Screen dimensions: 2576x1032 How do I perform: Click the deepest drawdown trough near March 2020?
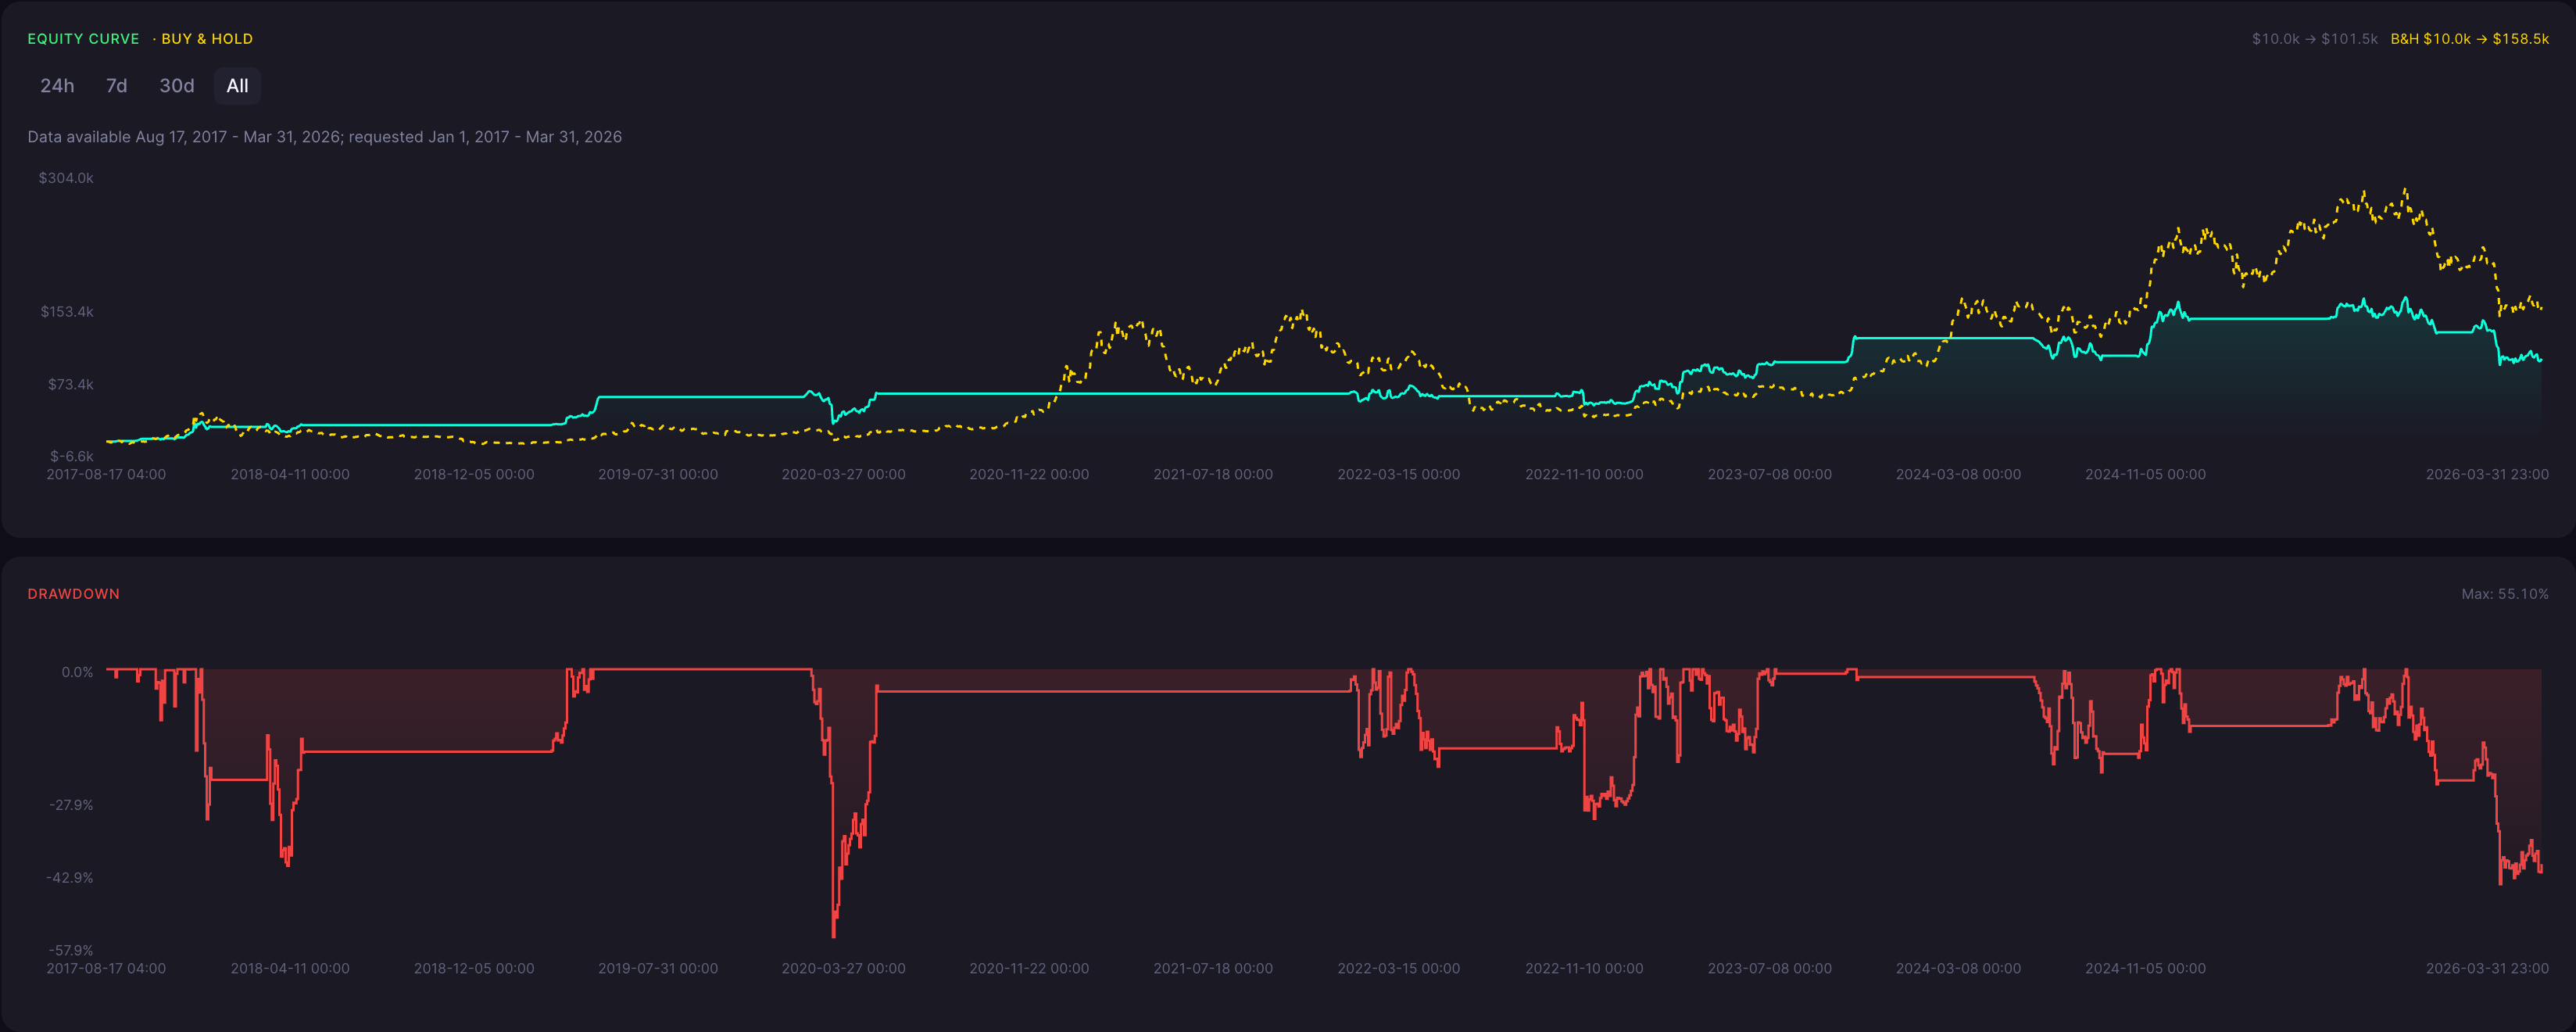[834, 934]
